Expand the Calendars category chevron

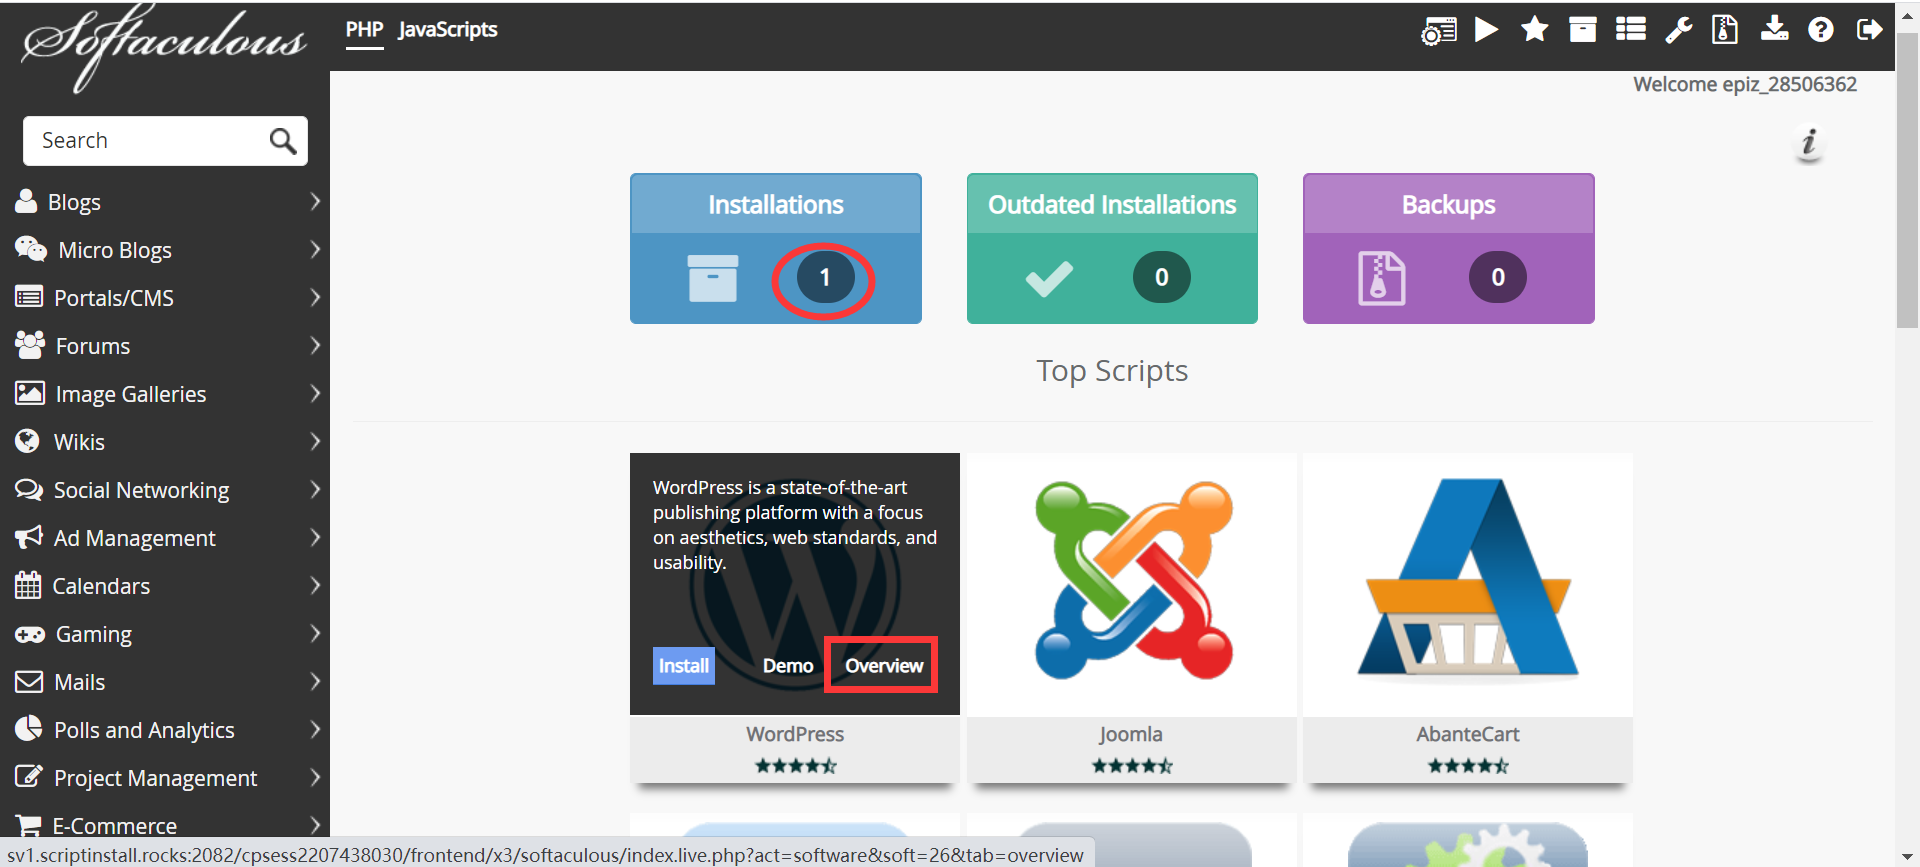(315, 585)
